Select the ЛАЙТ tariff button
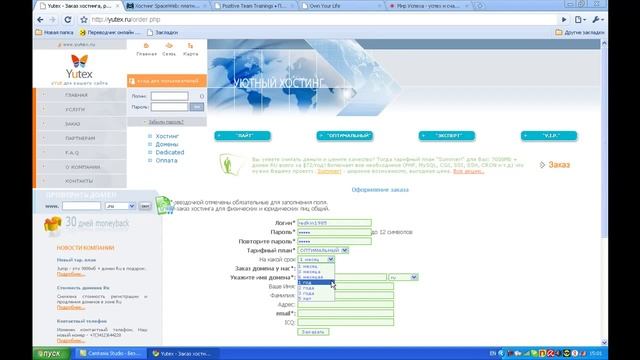Image resolution: width=640 pixels, height=360 pixels. pos(242,136)
